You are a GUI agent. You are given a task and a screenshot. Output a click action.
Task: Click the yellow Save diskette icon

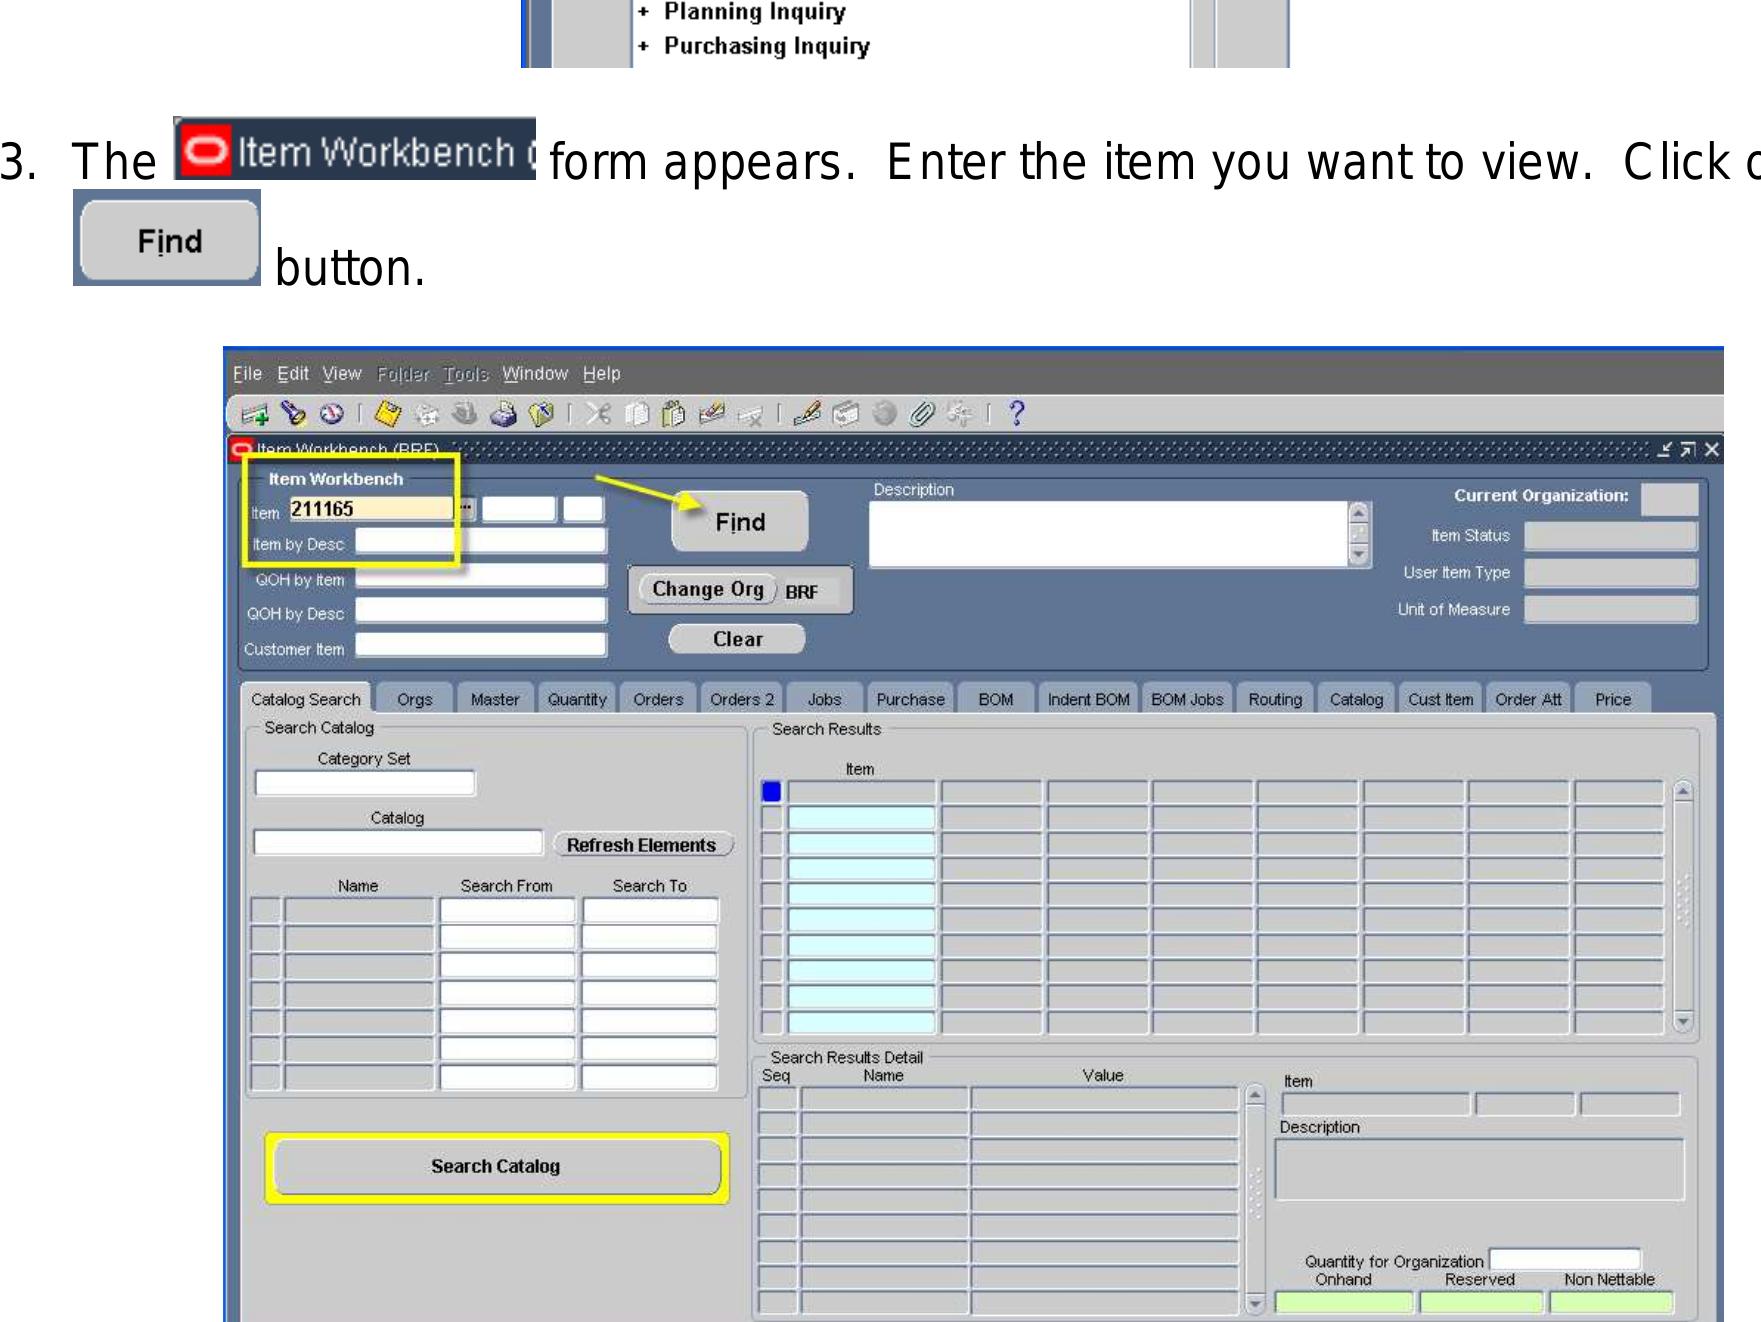coord(388,413)
